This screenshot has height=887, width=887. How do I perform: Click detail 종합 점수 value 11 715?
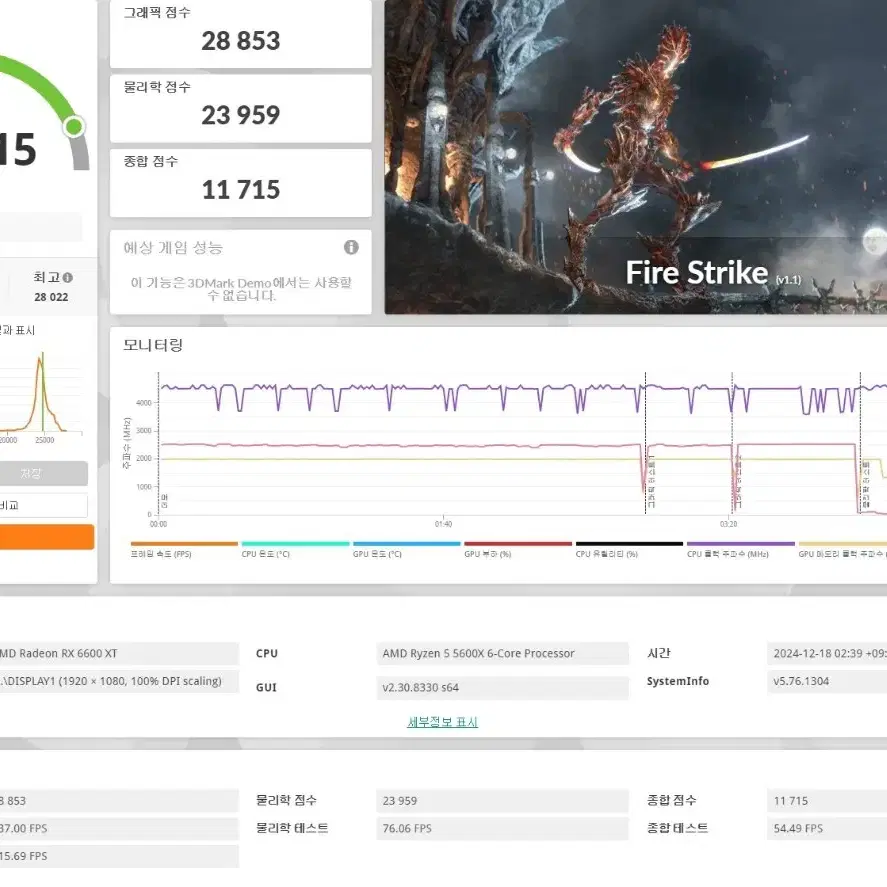827,800
